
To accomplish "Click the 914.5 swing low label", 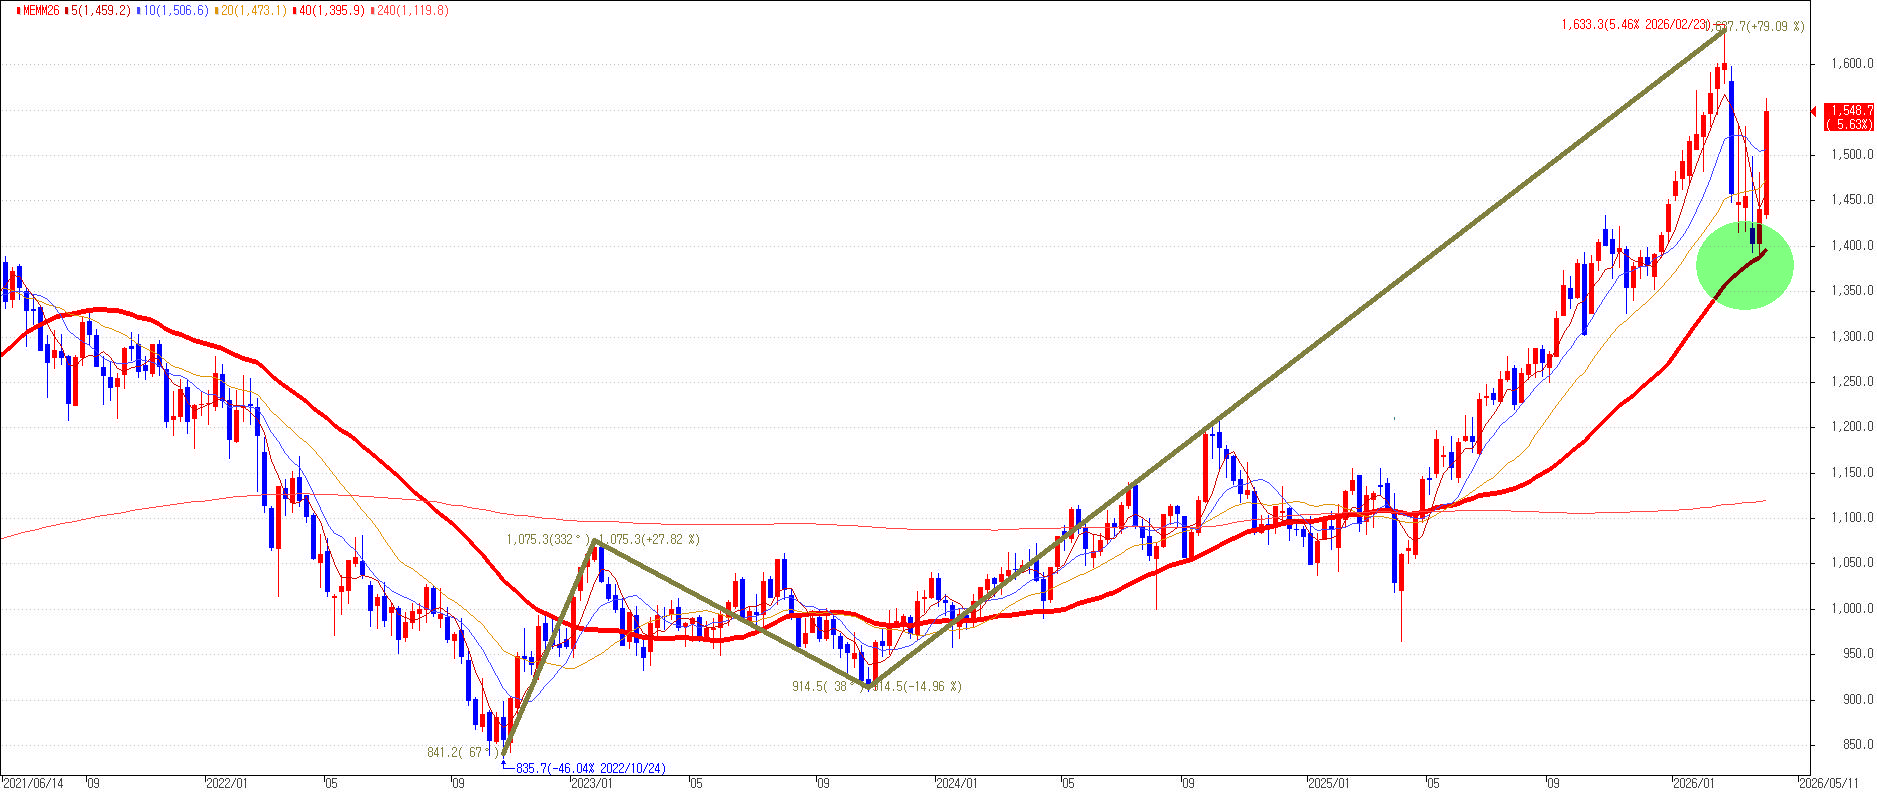I will tap(827, 687).
